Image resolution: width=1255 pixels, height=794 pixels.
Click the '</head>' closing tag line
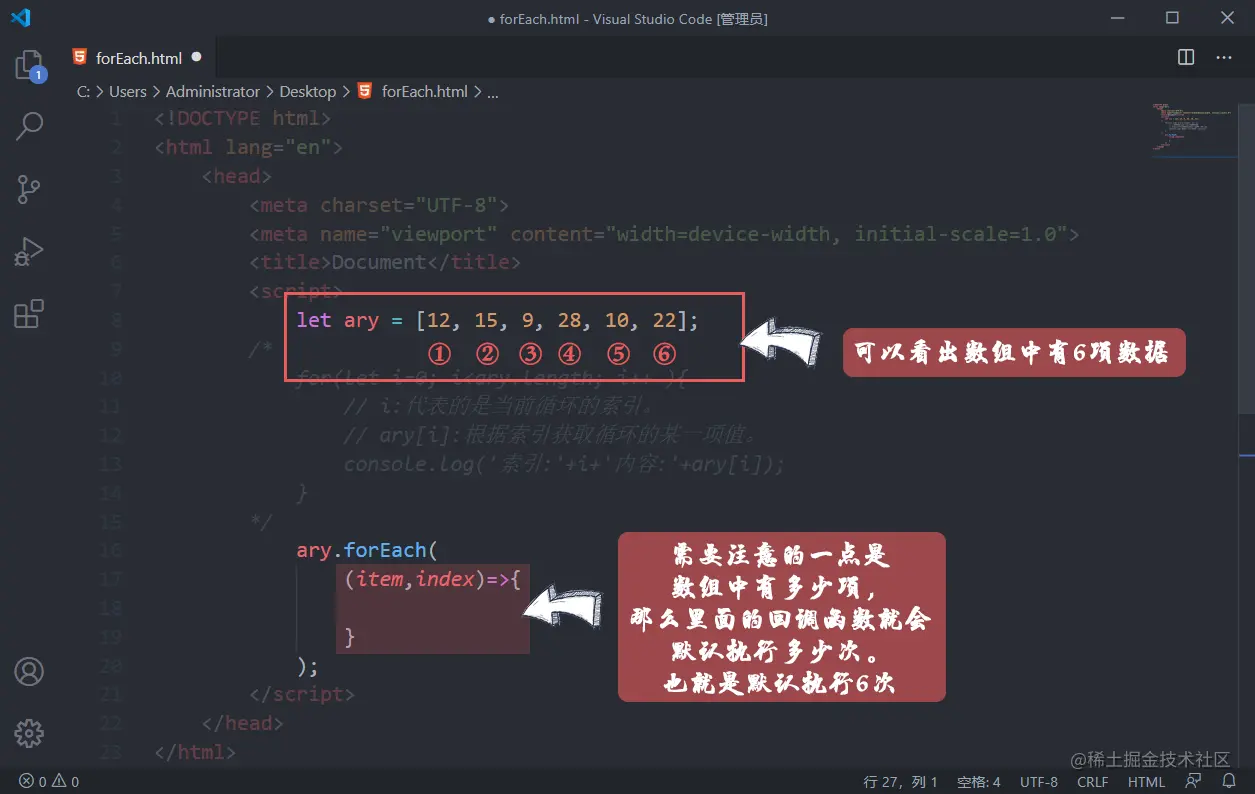tap(242, 723)
